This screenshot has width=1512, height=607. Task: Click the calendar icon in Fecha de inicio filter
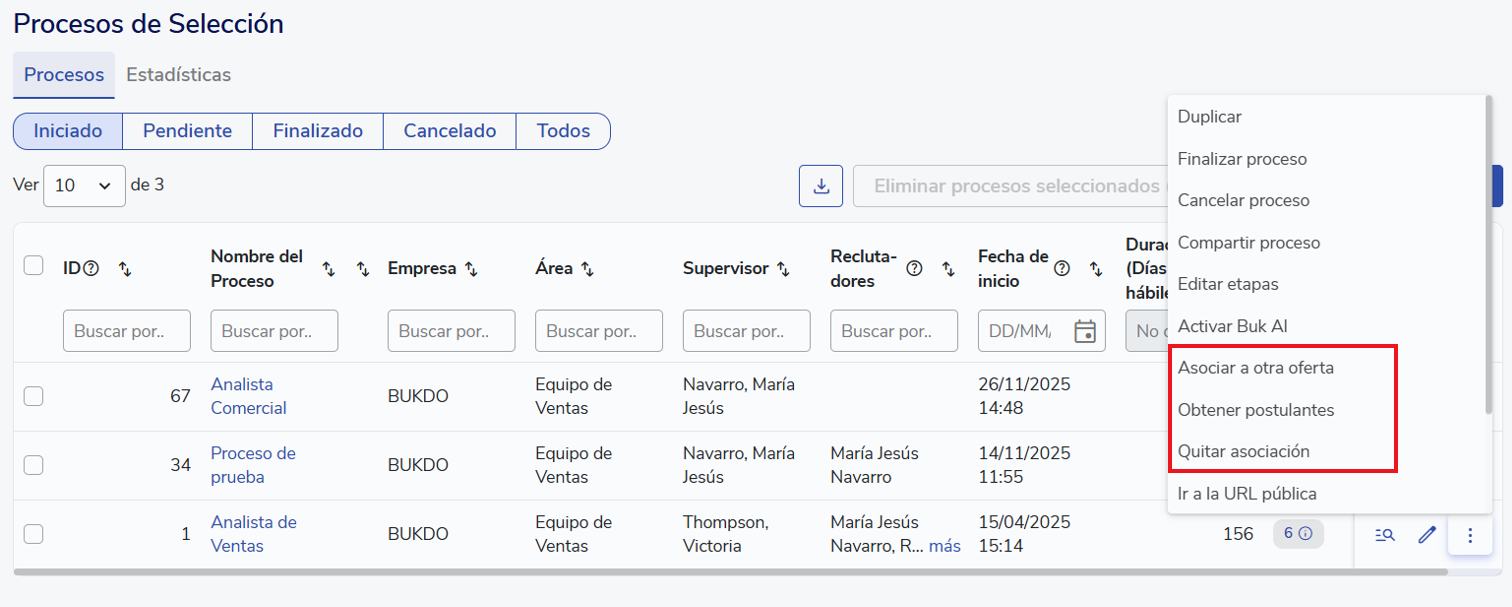pyautogui.click(x=1084, y=331)
